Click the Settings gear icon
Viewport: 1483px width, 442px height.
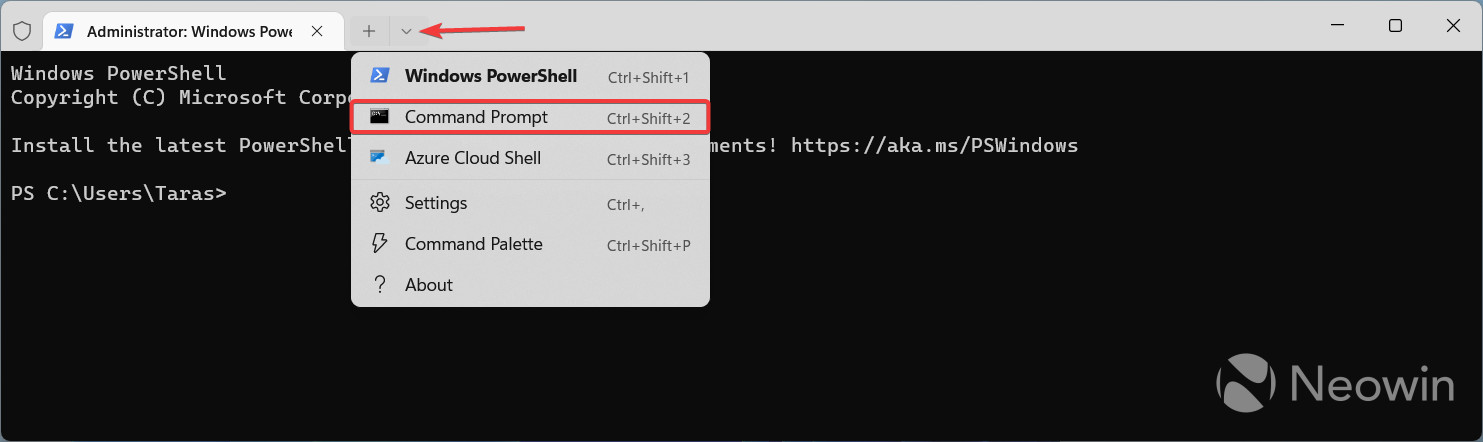(379, 203)
